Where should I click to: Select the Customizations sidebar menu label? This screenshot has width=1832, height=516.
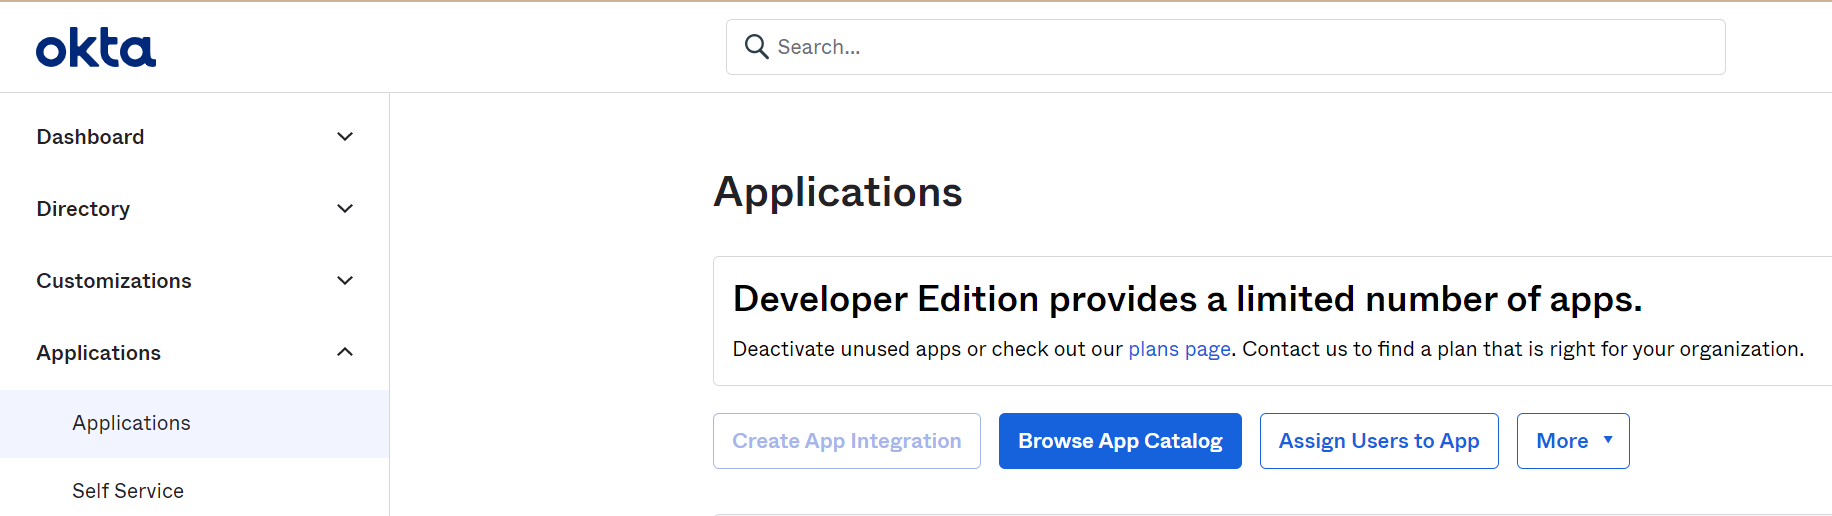(114, 281)
